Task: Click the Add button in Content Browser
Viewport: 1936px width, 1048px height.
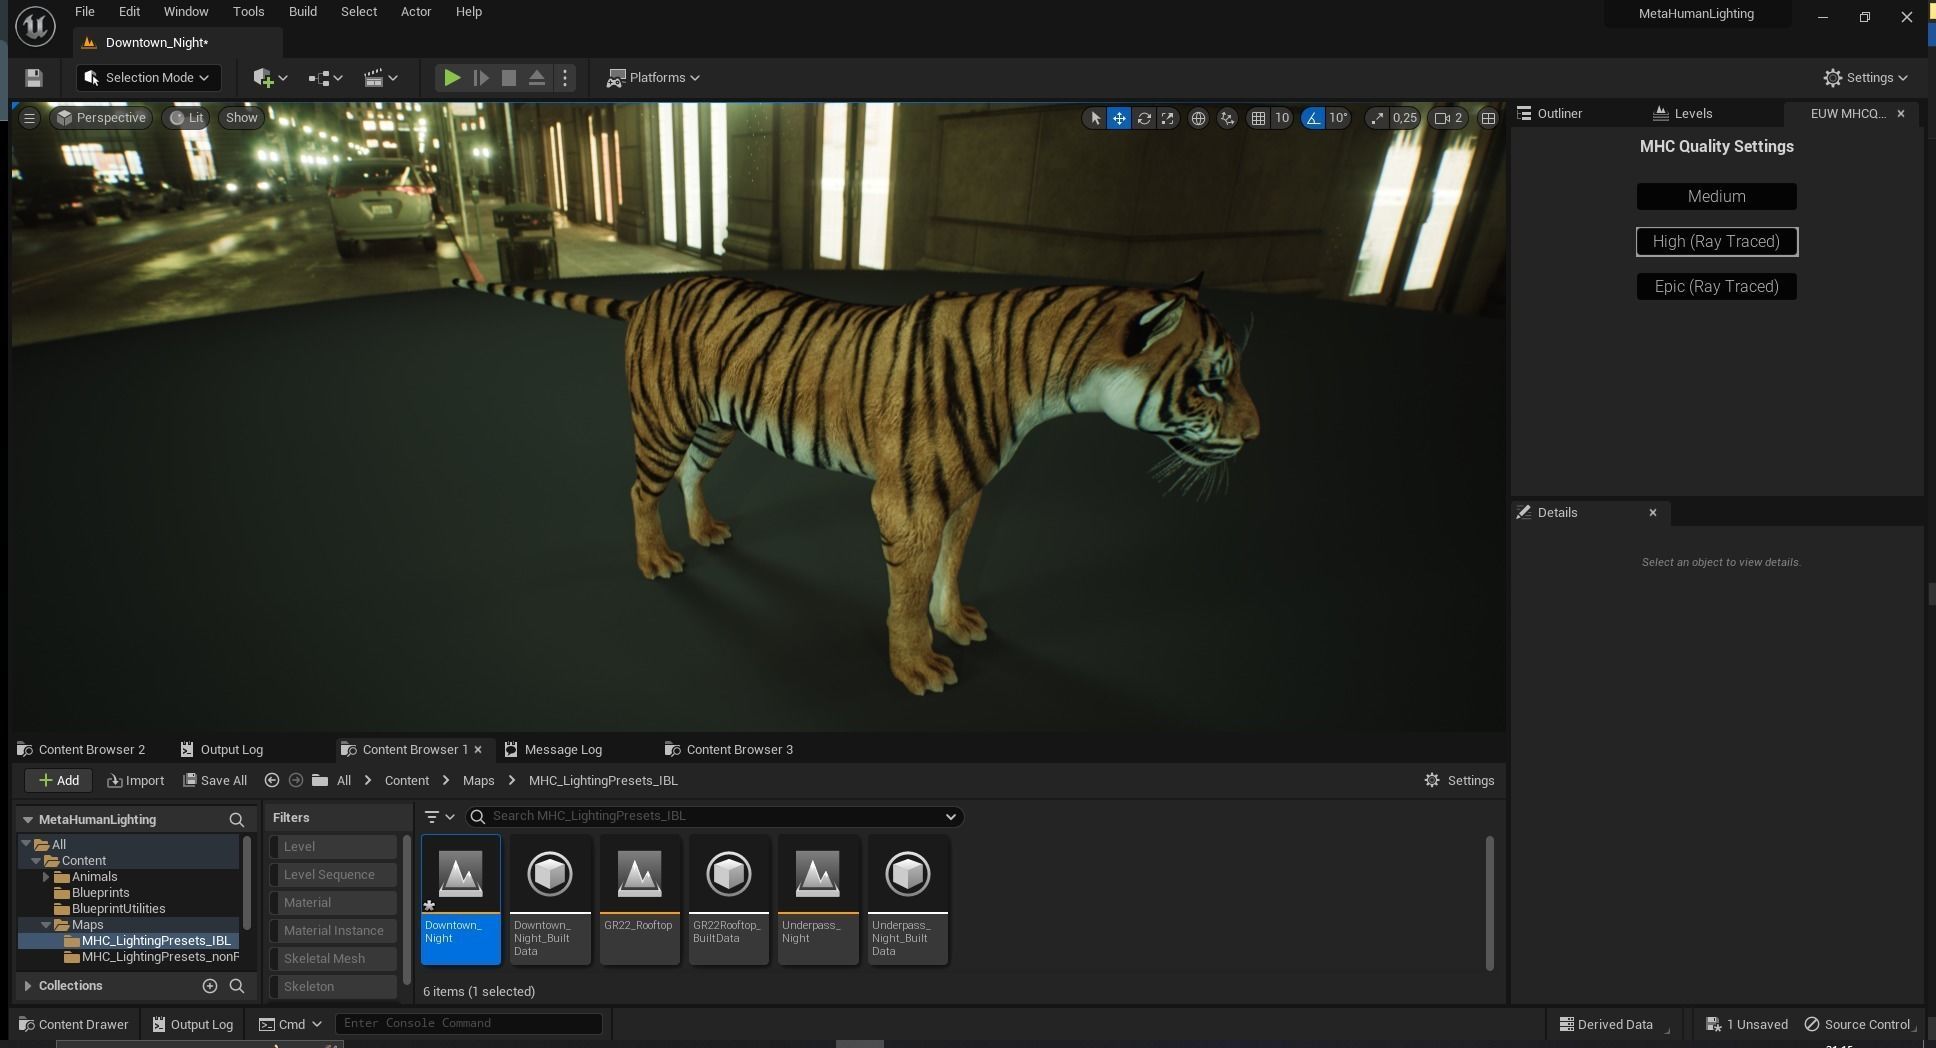Action: pos(58,781)
